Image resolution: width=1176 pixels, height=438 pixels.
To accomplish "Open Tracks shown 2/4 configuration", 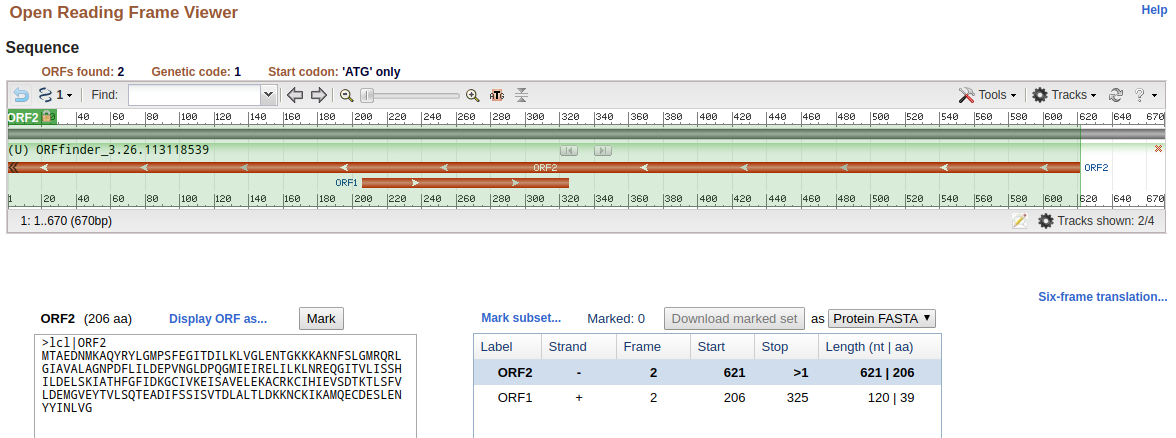I will 1096,221.
